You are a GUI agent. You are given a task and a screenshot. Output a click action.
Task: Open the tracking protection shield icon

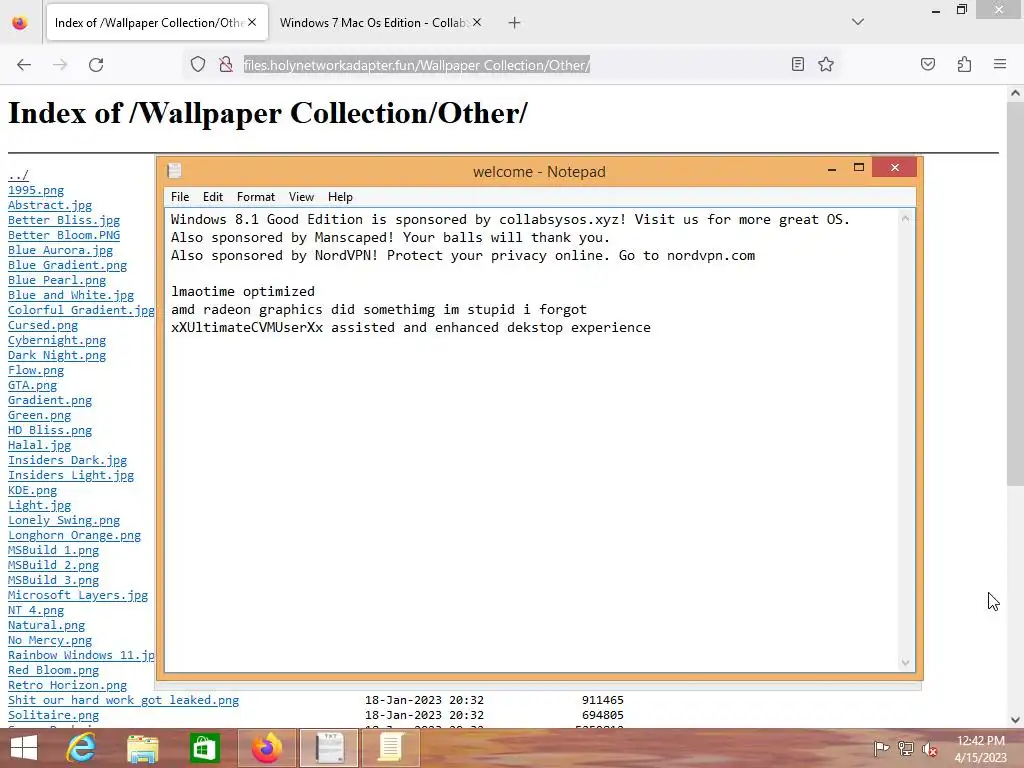coord(198,64)
